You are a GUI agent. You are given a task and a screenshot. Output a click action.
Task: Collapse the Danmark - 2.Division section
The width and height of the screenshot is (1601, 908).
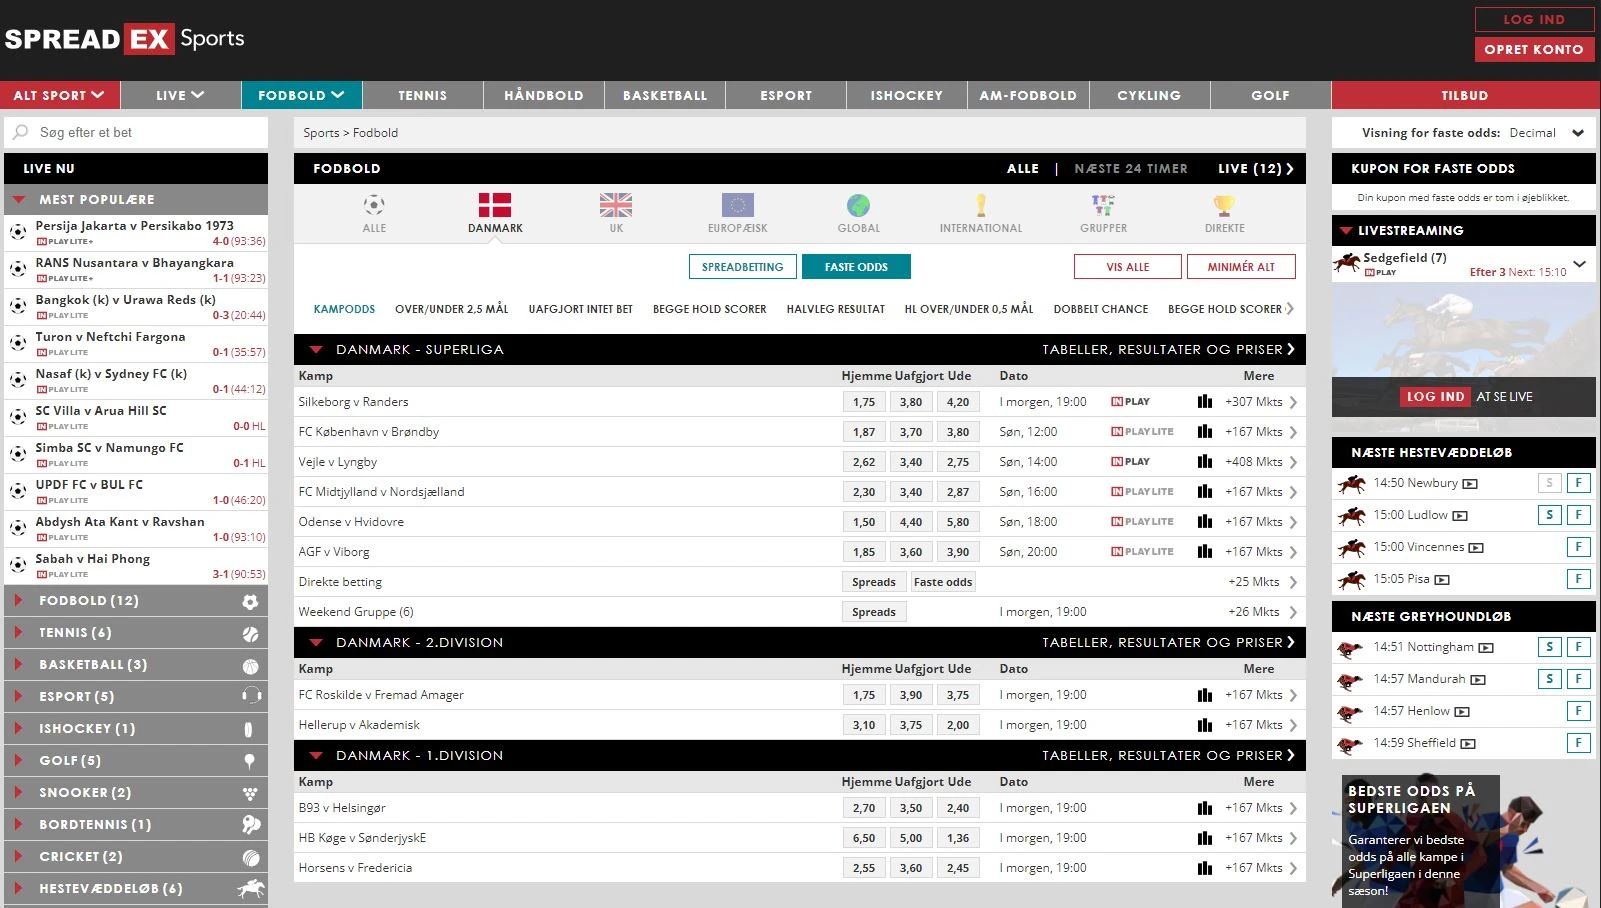(316, 643)
